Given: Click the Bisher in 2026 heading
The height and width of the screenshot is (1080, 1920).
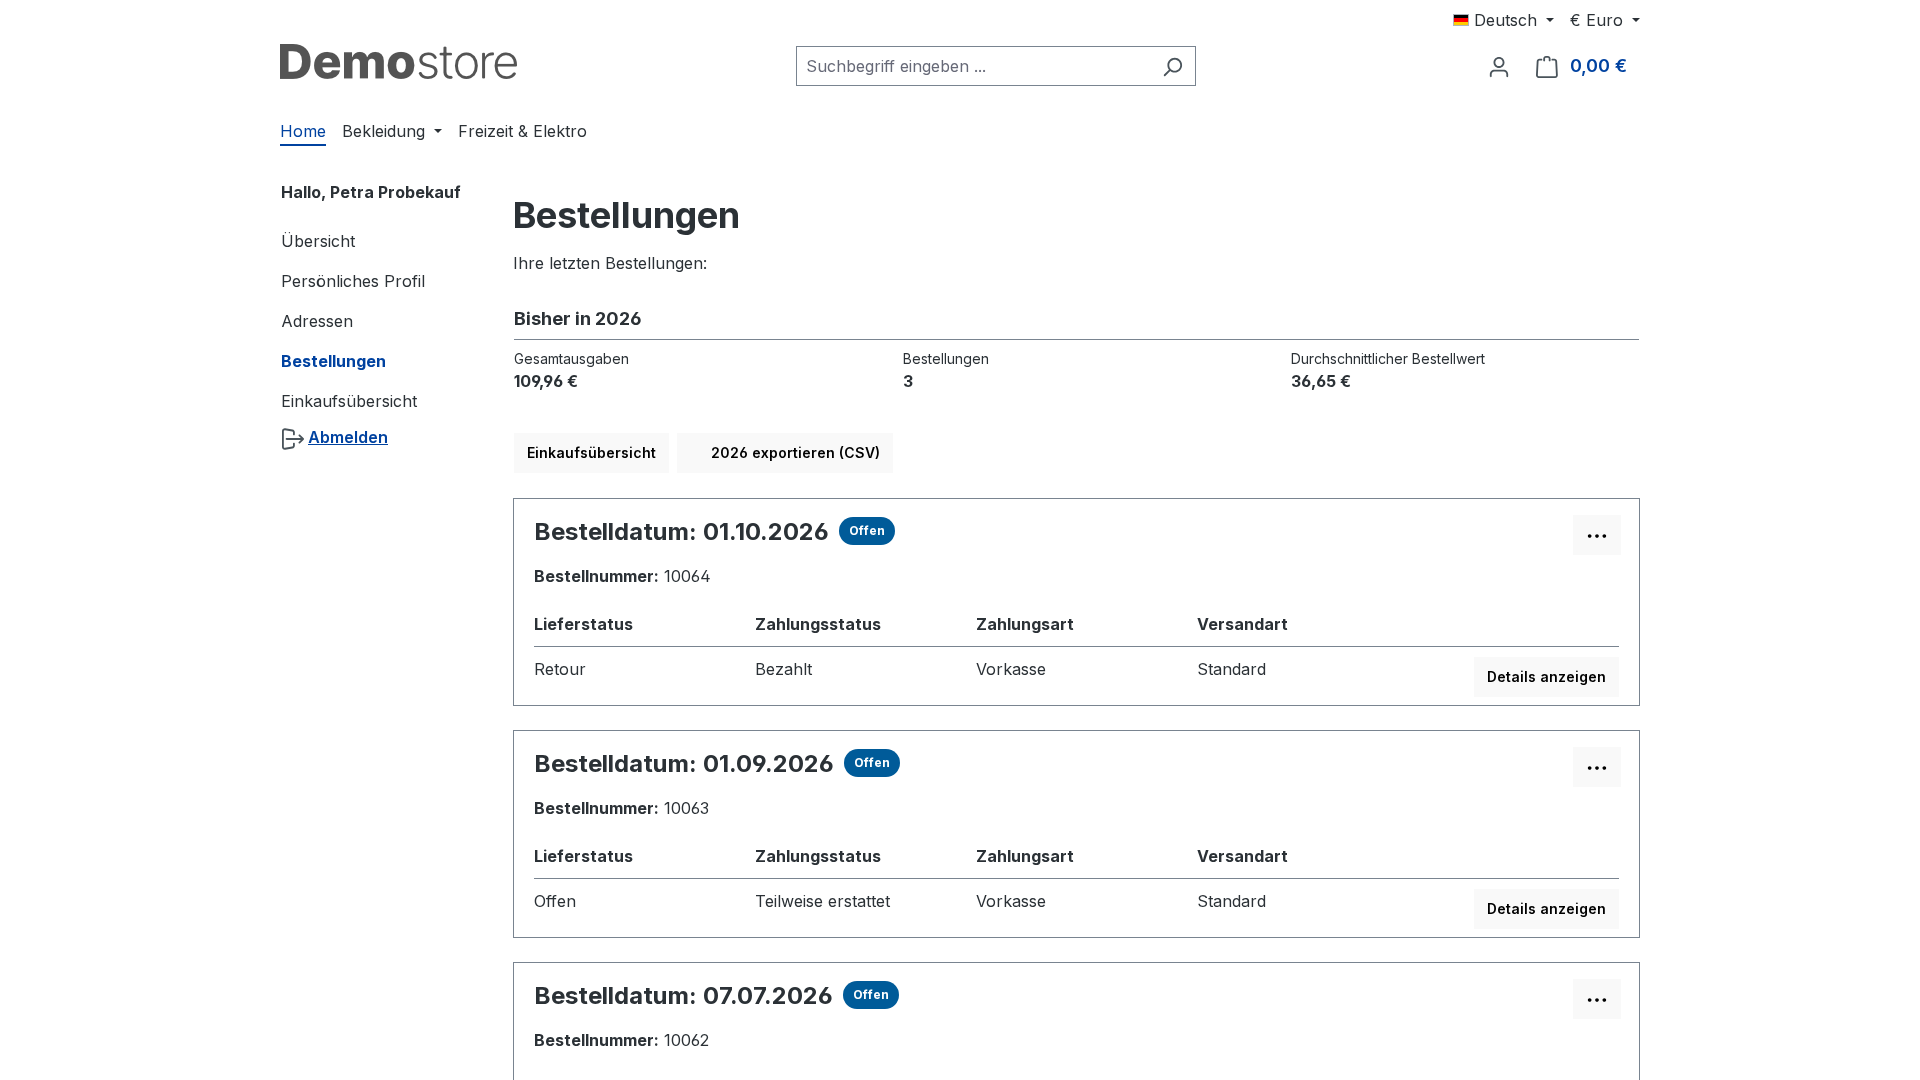Looking at the screenshot, I should pos(578,319).
